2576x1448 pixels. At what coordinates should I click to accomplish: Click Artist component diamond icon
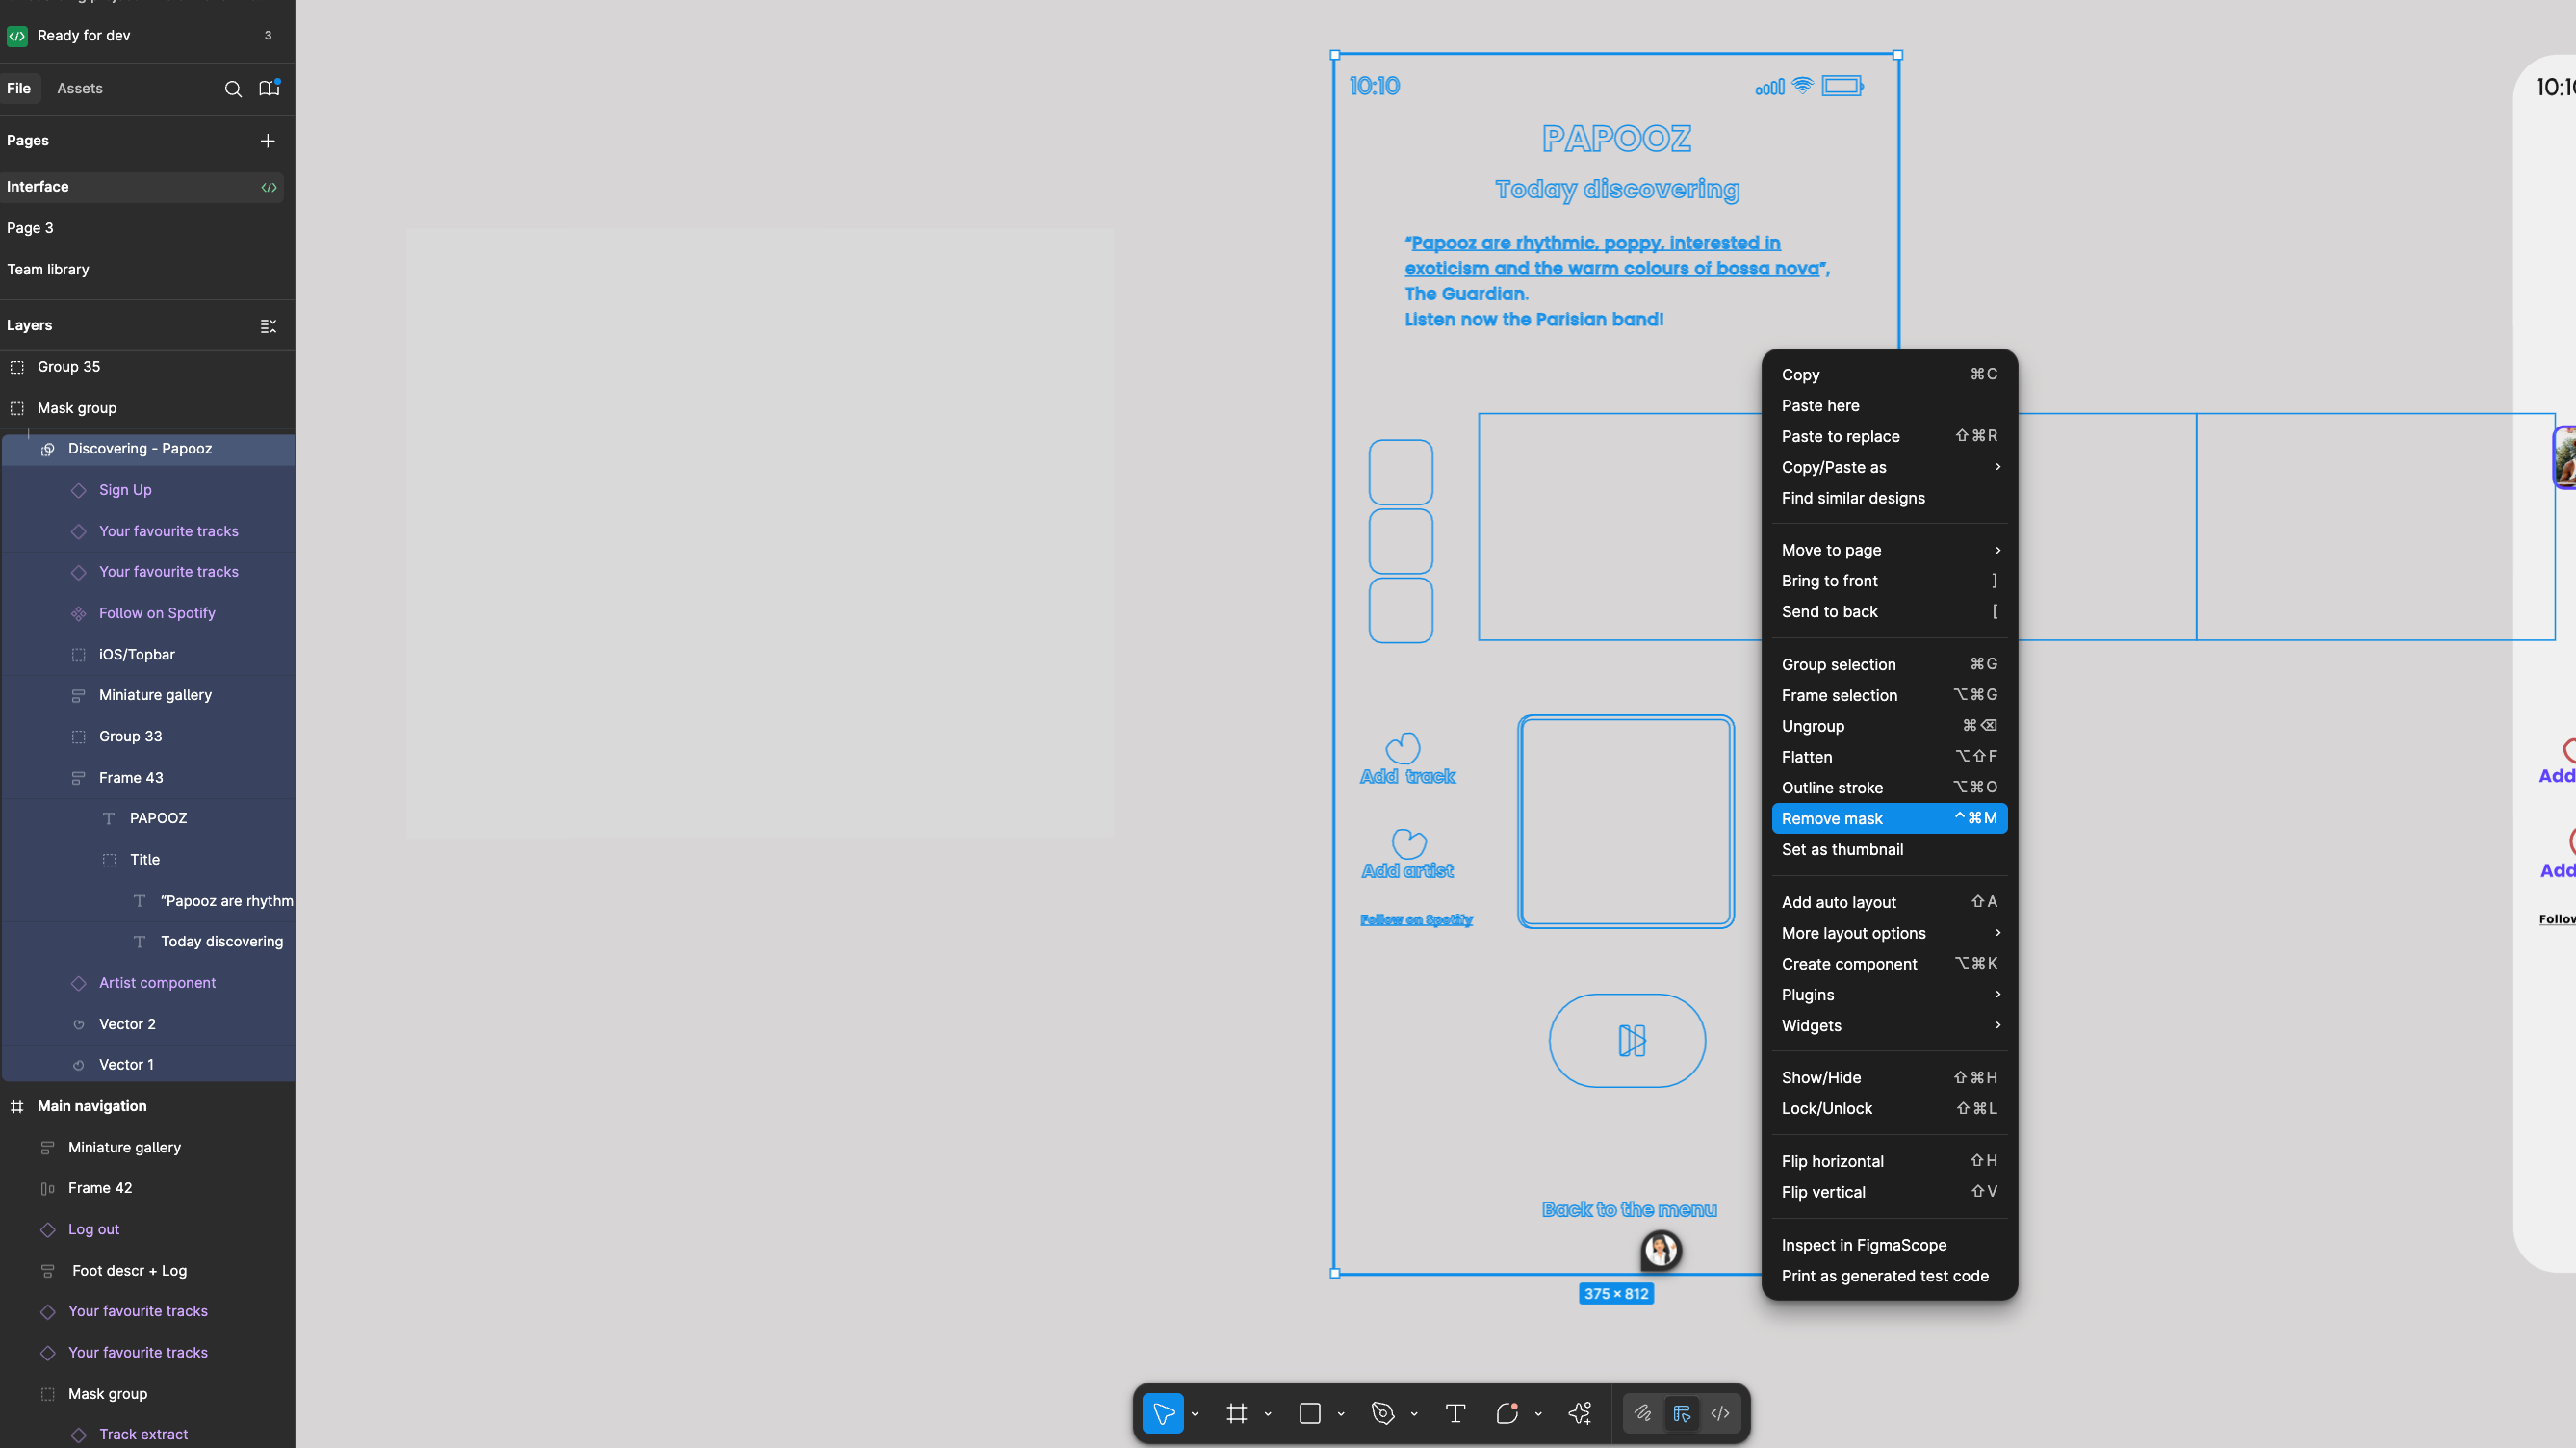(78, 983)
